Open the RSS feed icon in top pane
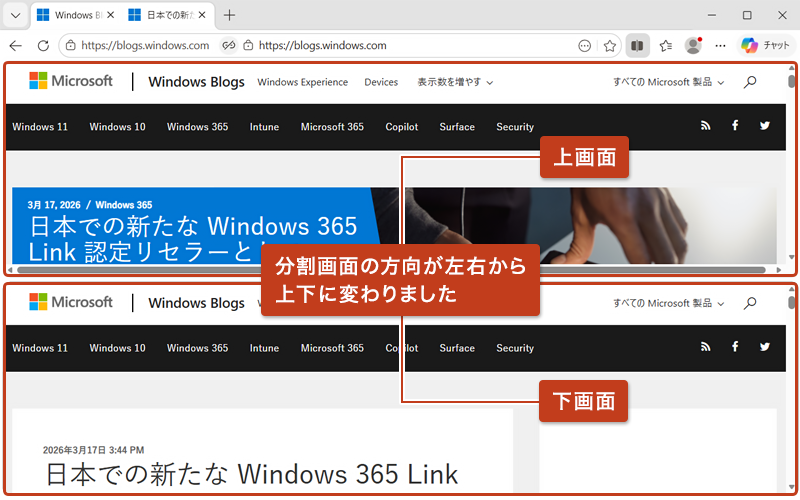800x500 pixels. point(705,126)
